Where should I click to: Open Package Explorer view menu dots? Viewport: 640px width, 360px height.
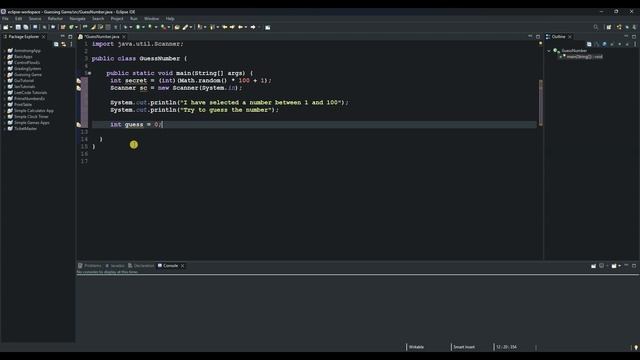coord(71,44)
